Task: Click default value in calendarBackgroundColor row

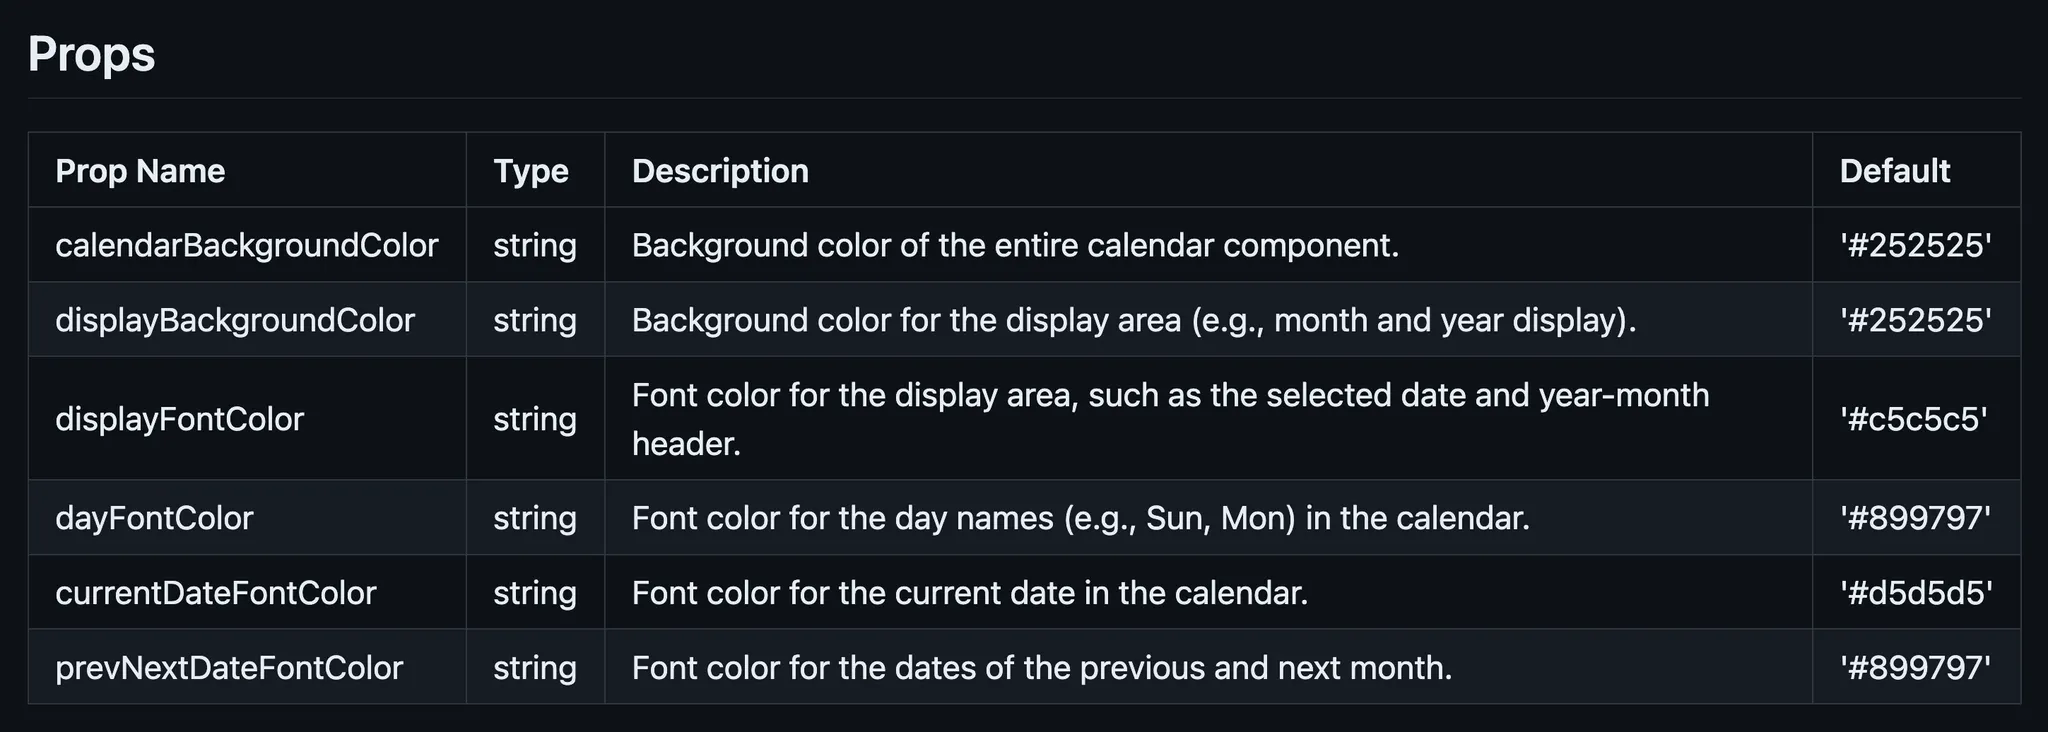Action: [1916, 245]
